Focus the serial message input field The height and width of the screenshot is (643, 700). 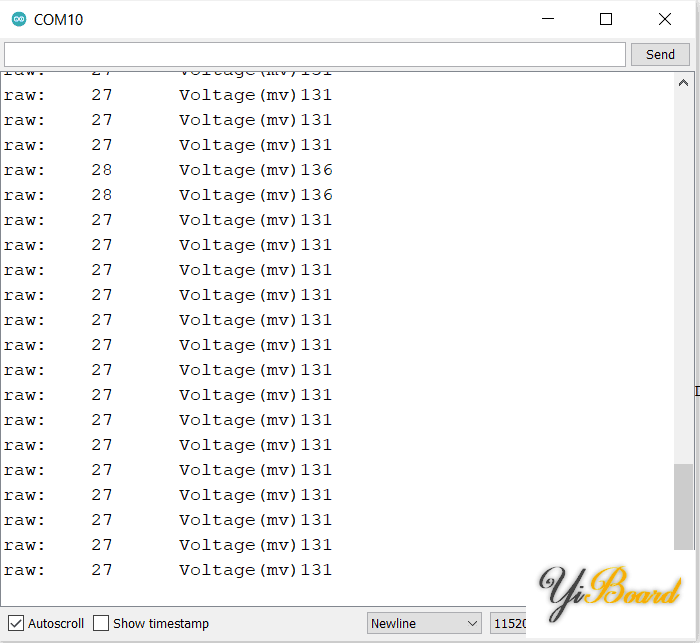coord(315,54)
